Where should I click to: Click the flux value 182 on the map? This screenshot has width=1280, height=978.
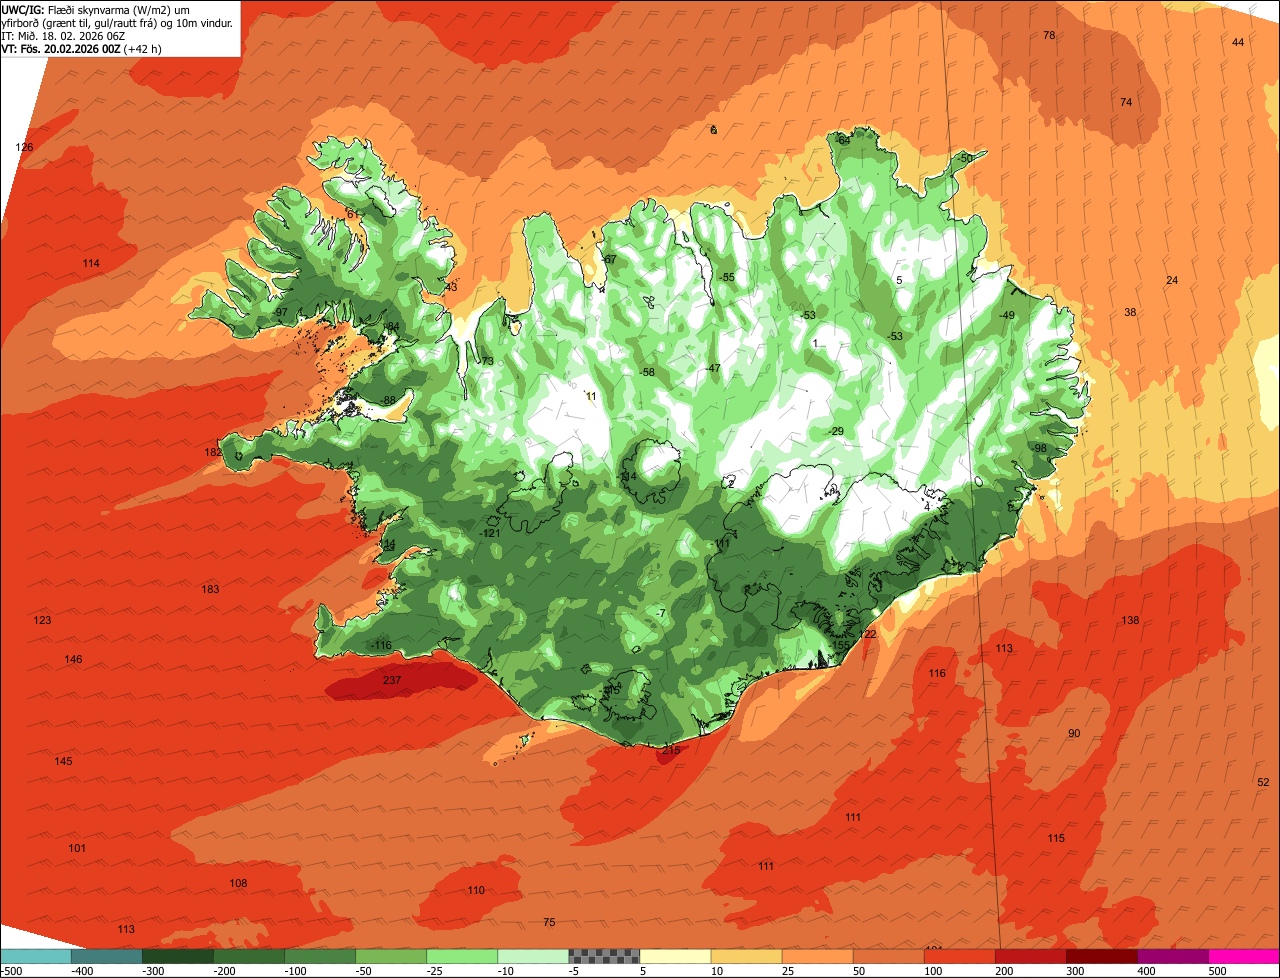(x=213, y=452)
